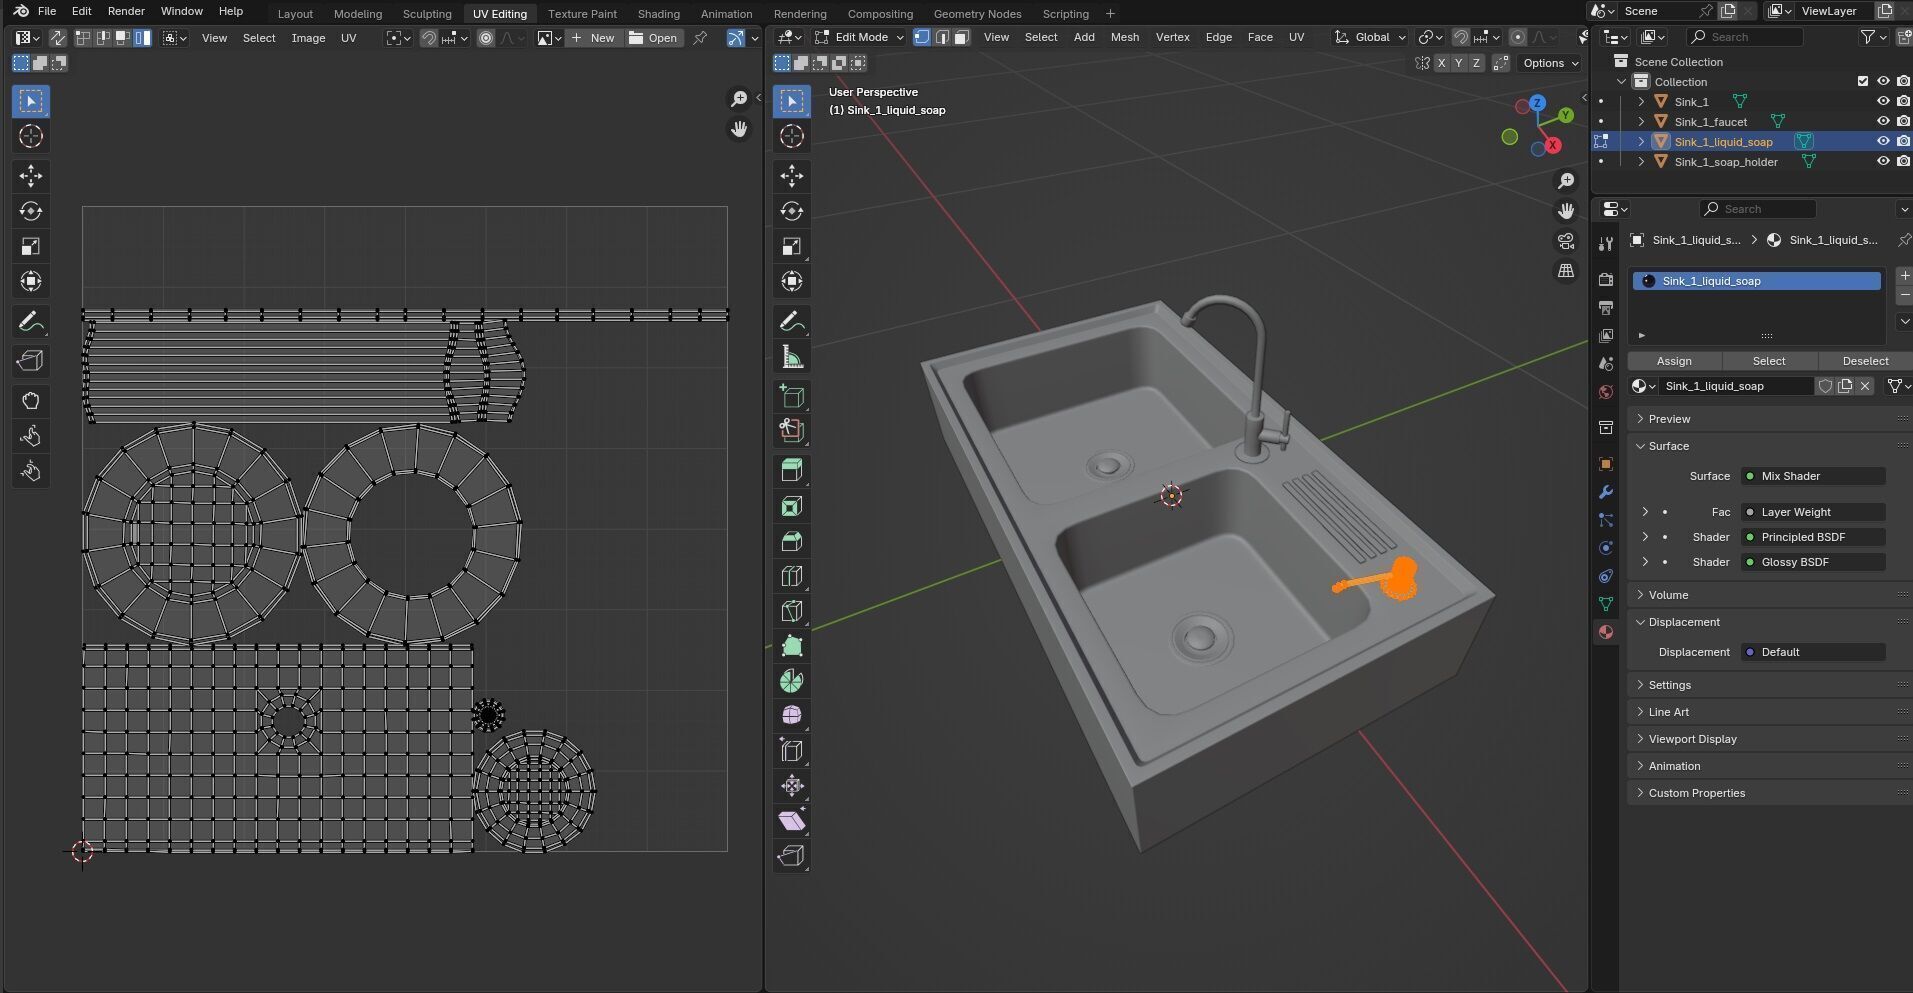This screenshot has height=993, width=1913.
Task: Select the Annotate tool in UV editor
Action: point(31,322)
